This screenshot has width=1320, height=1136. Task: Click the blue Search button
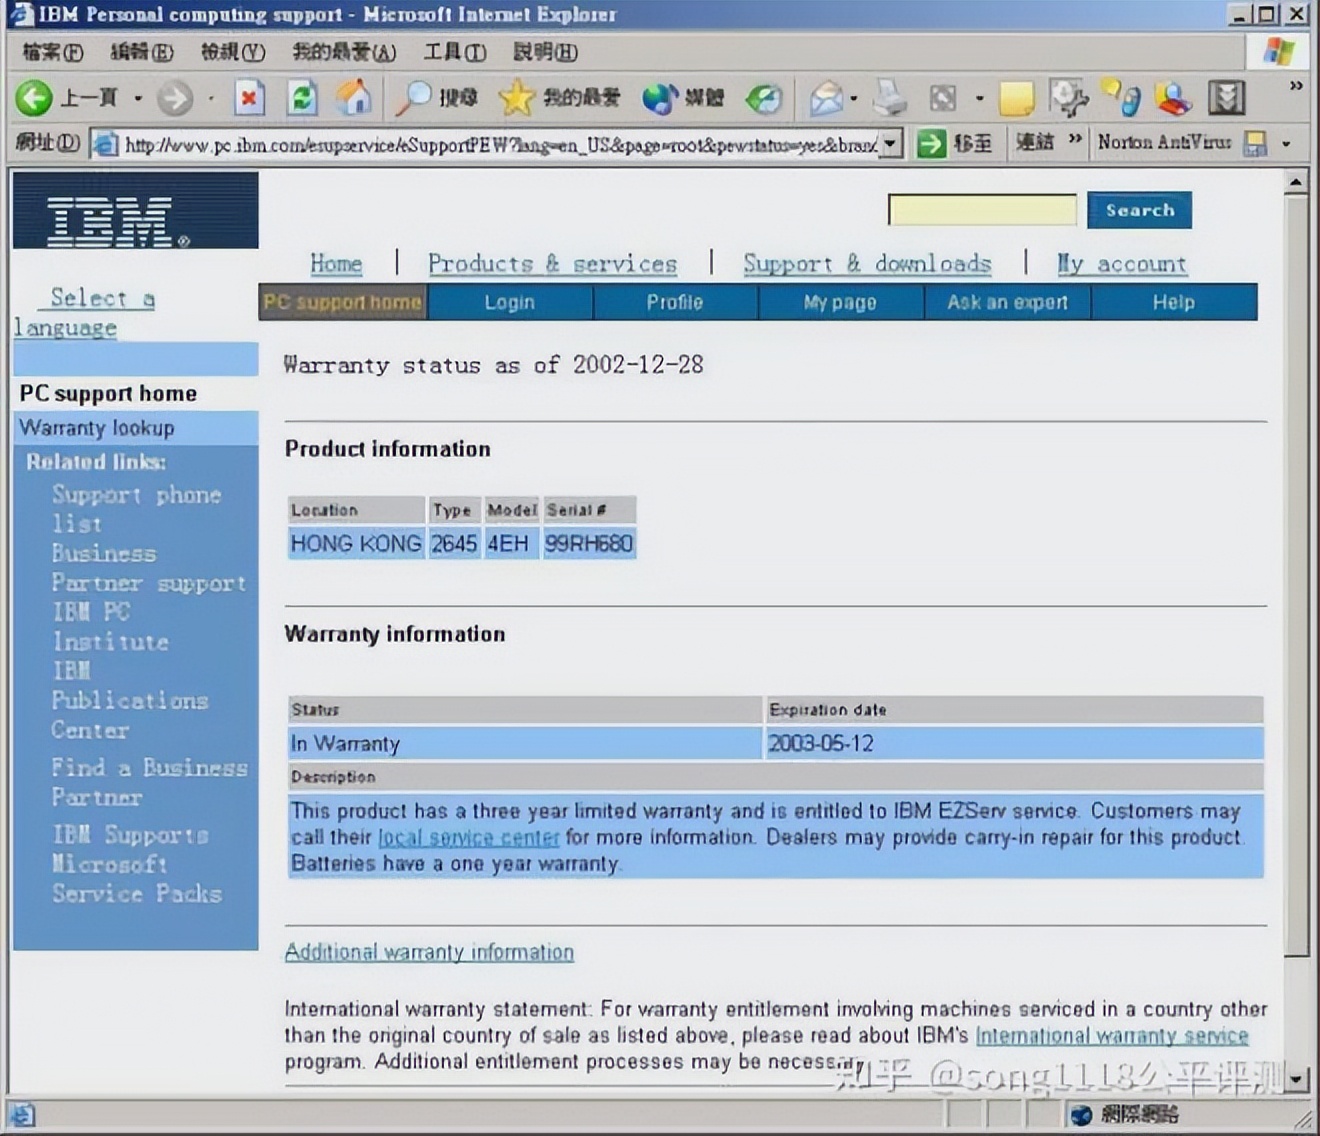point(1139,210)
